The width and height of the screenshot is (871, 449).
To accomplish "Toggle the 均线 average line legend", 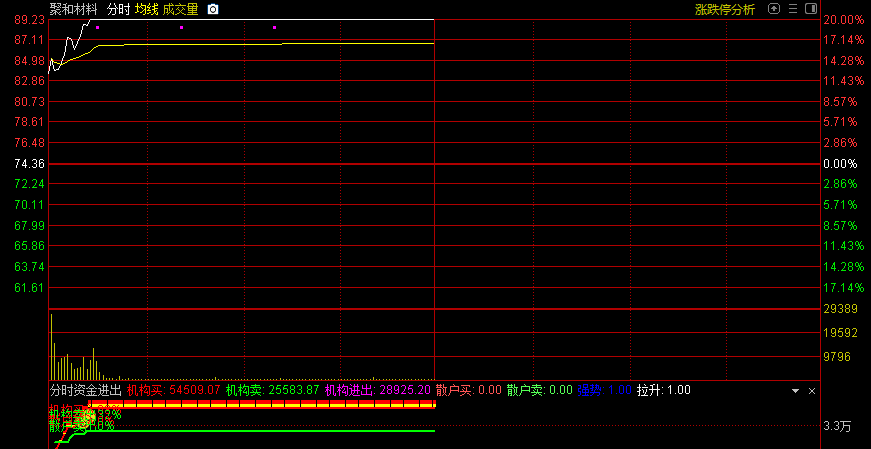I will tap(147, 9).
